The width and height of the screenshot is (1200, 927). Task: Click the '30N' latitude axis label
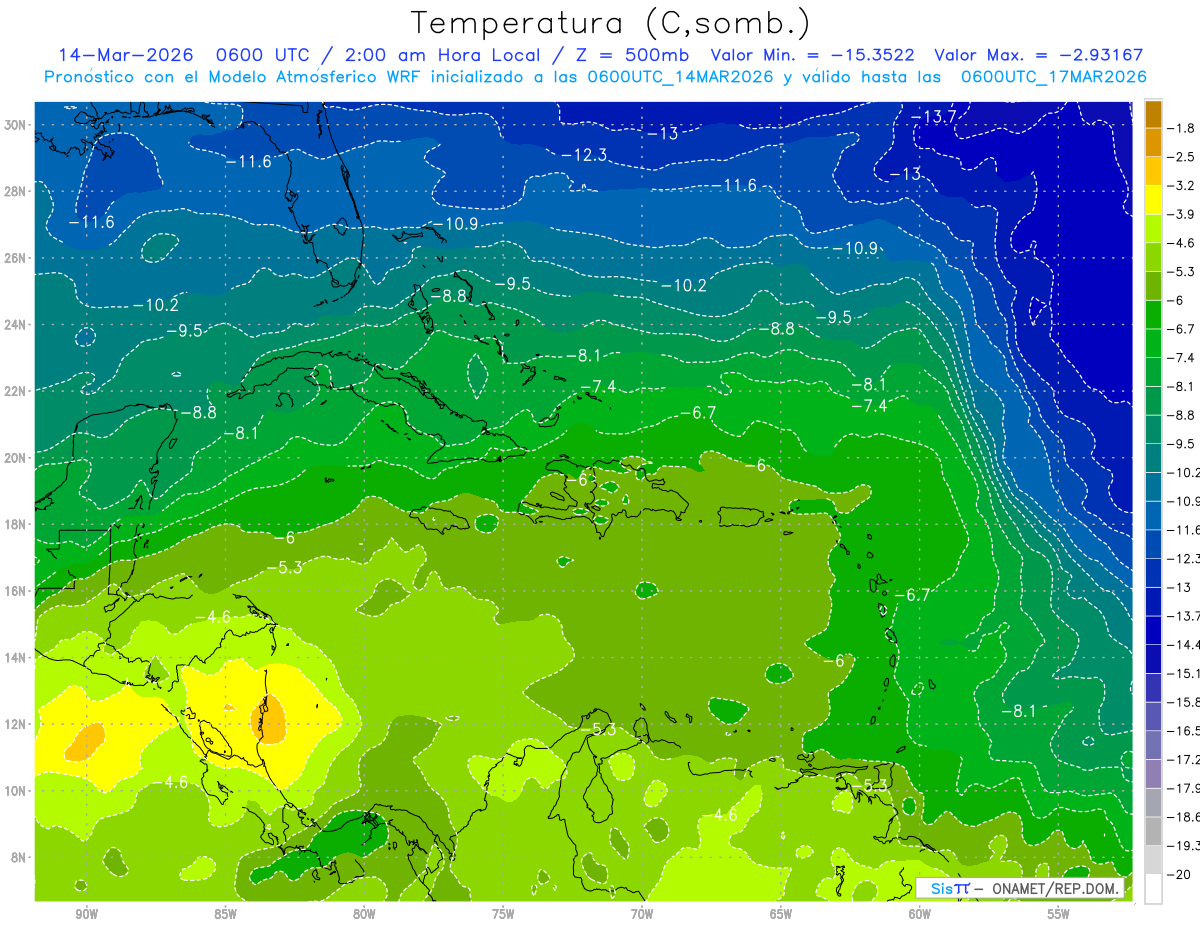point(16,124)
